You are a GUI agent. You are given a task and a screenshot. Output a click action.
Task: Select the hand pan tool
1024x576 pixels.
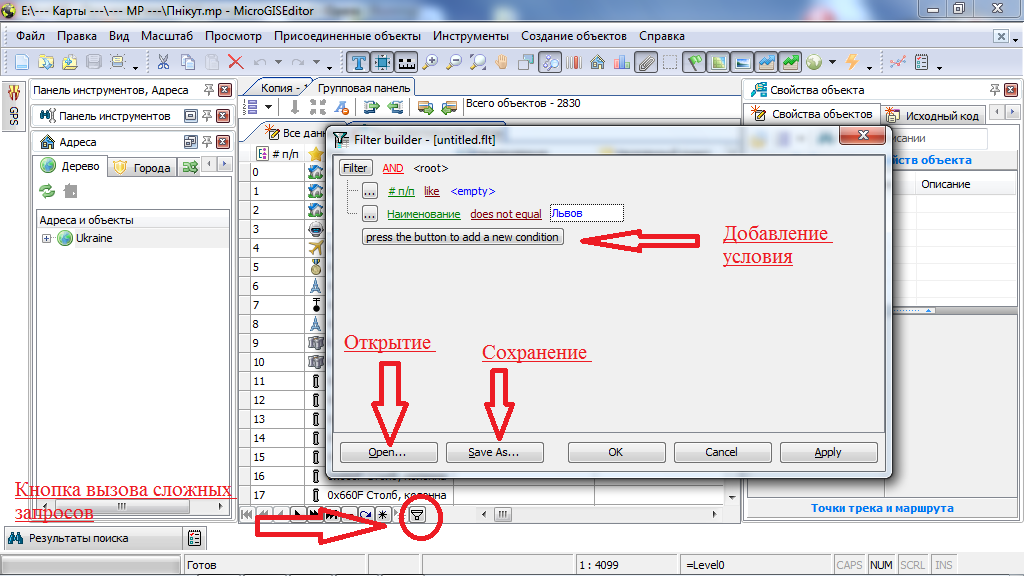pyautogui.click(x=501, y=62)
